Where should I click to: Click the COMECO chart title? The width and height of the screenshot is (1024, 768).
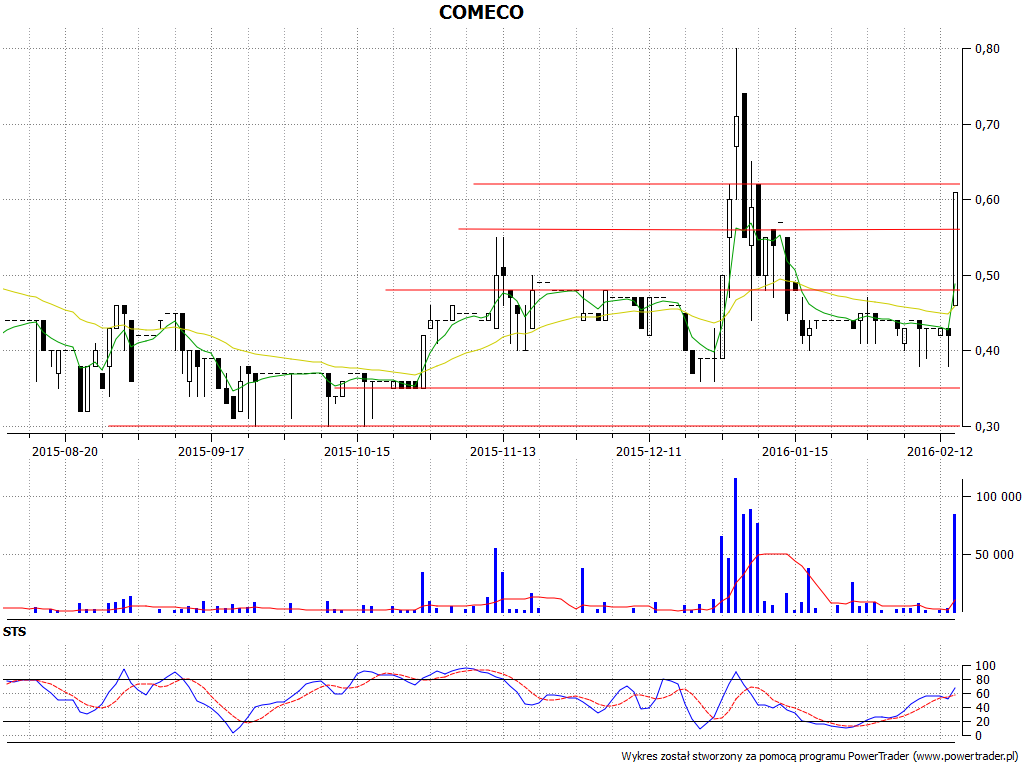click(481, 12)
